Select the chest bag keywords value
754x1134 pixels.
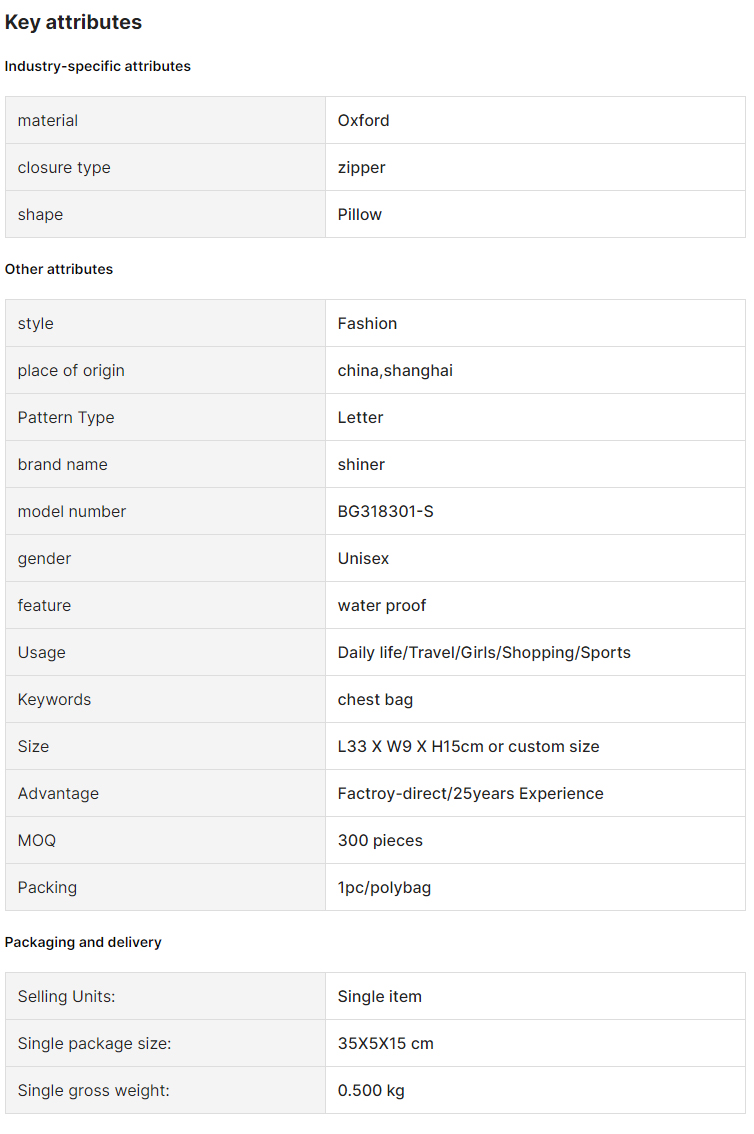pos(375,700)
